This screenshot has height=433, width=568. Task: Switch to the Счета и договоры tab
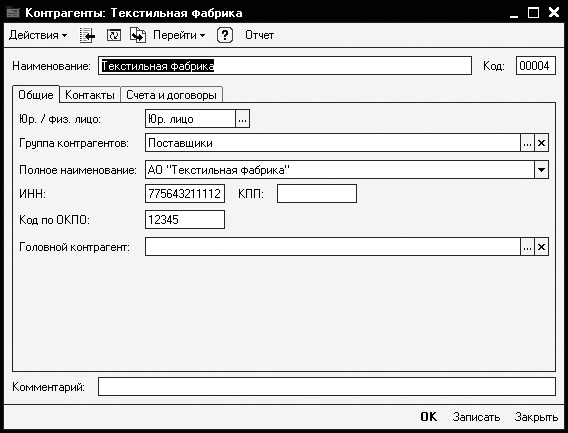[x=171, y=95]
